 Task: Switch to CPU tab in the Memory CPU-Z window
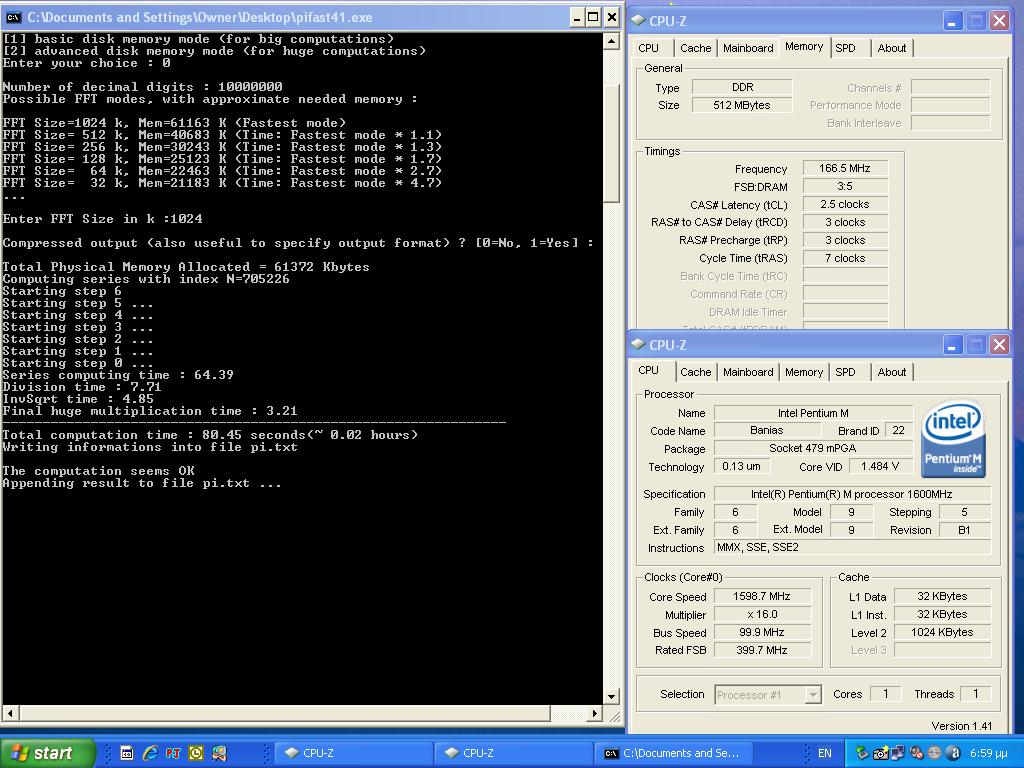click(648, 48)
